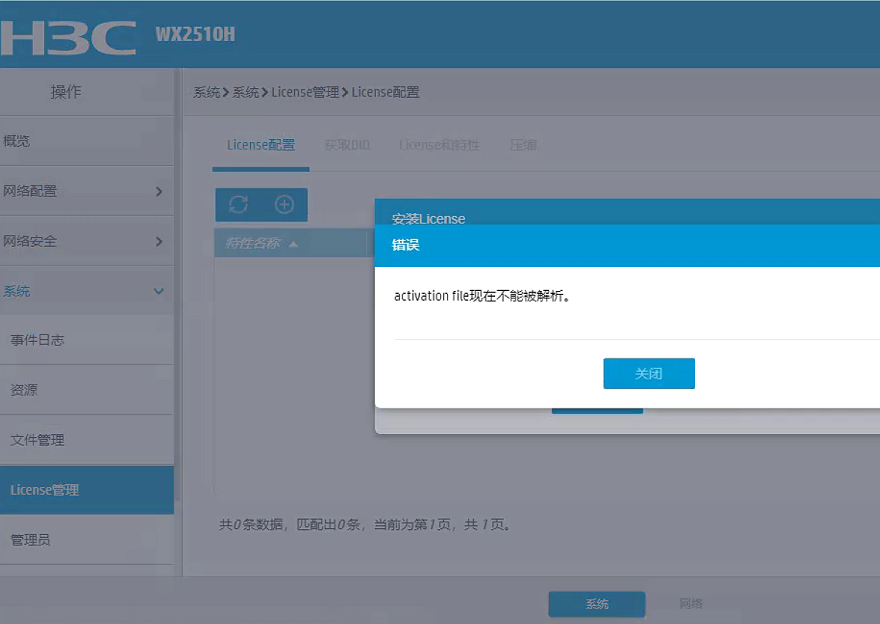Image resolution: width=880 pixels, height=624 pixels.
Task: Open License管理 in the sidebar
Action: coord(87,489)
